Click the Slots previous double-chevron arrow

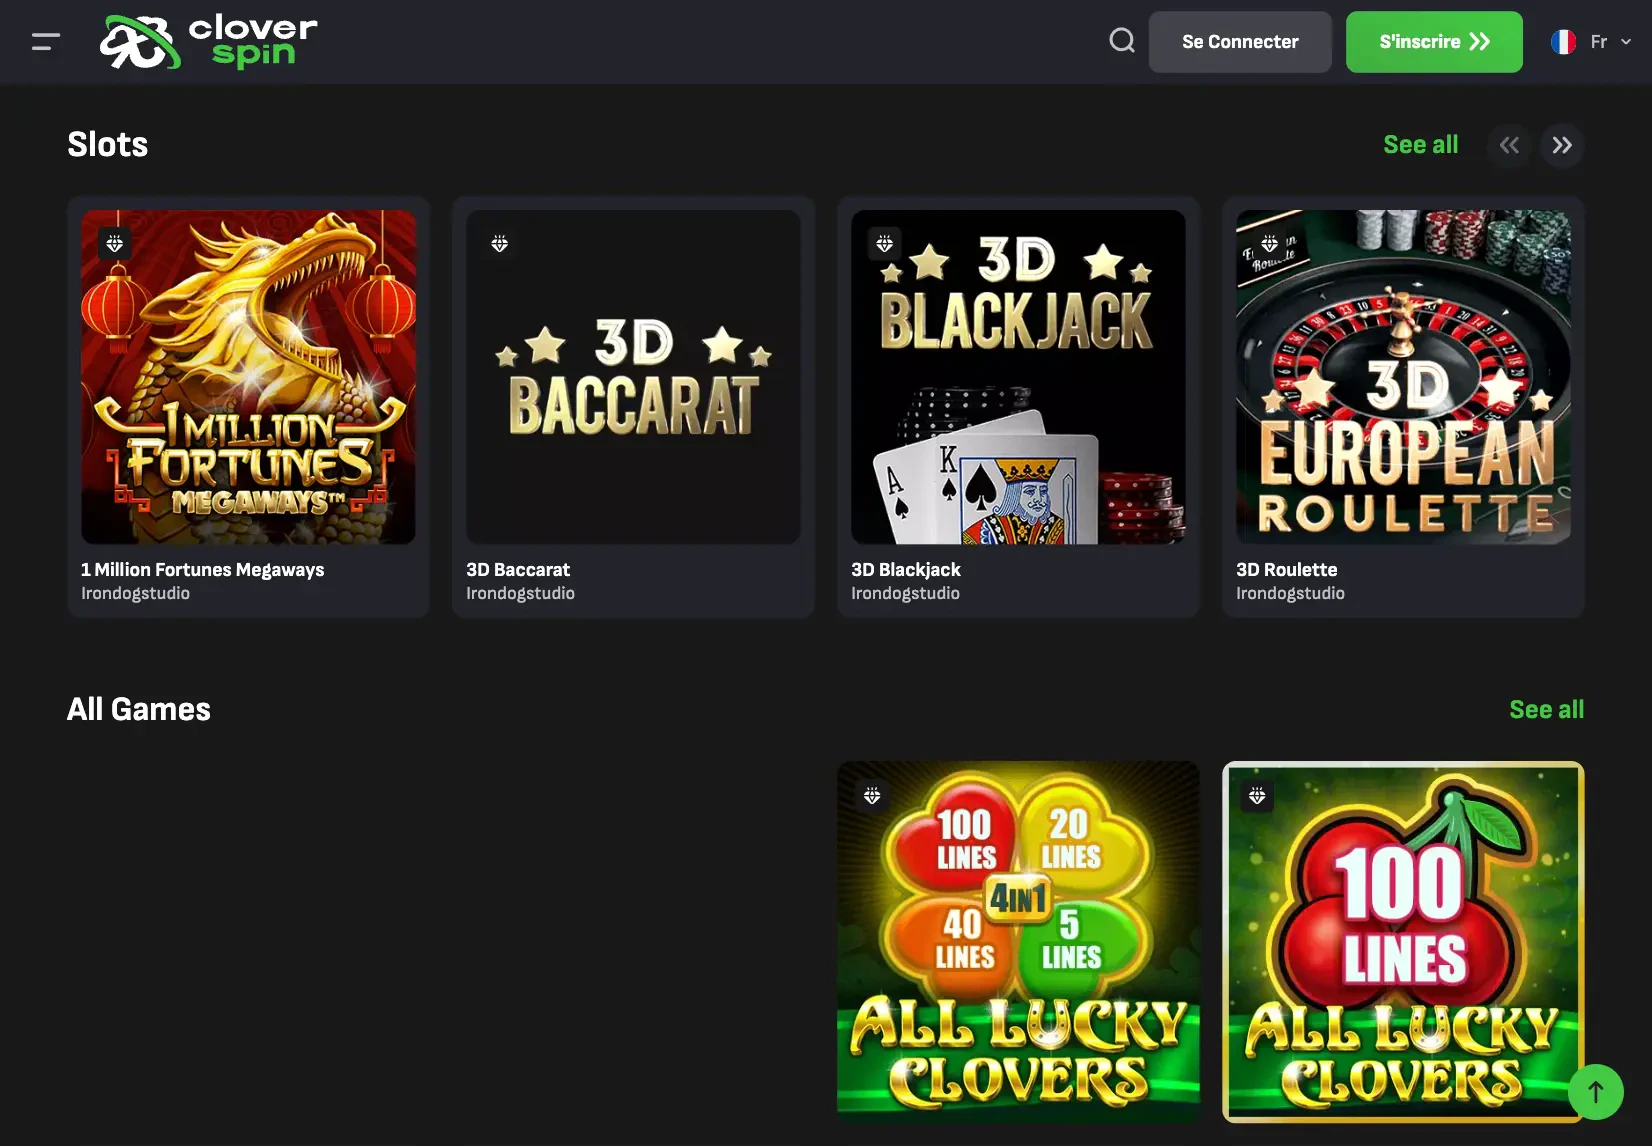coord(1509,146)
